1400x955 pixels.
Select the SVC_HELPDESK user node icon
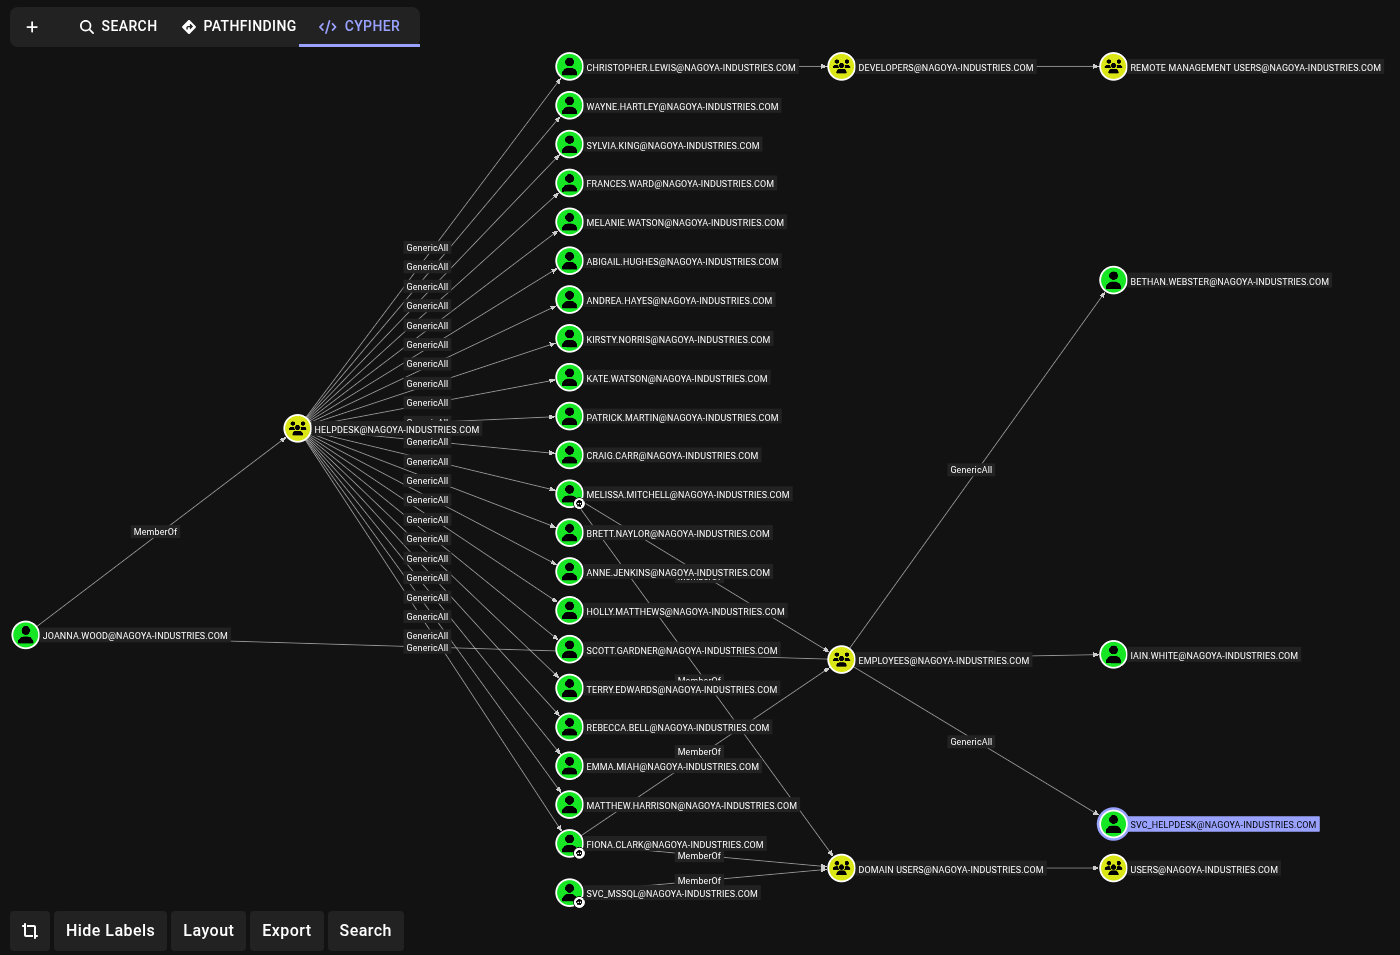(1113, 824)
